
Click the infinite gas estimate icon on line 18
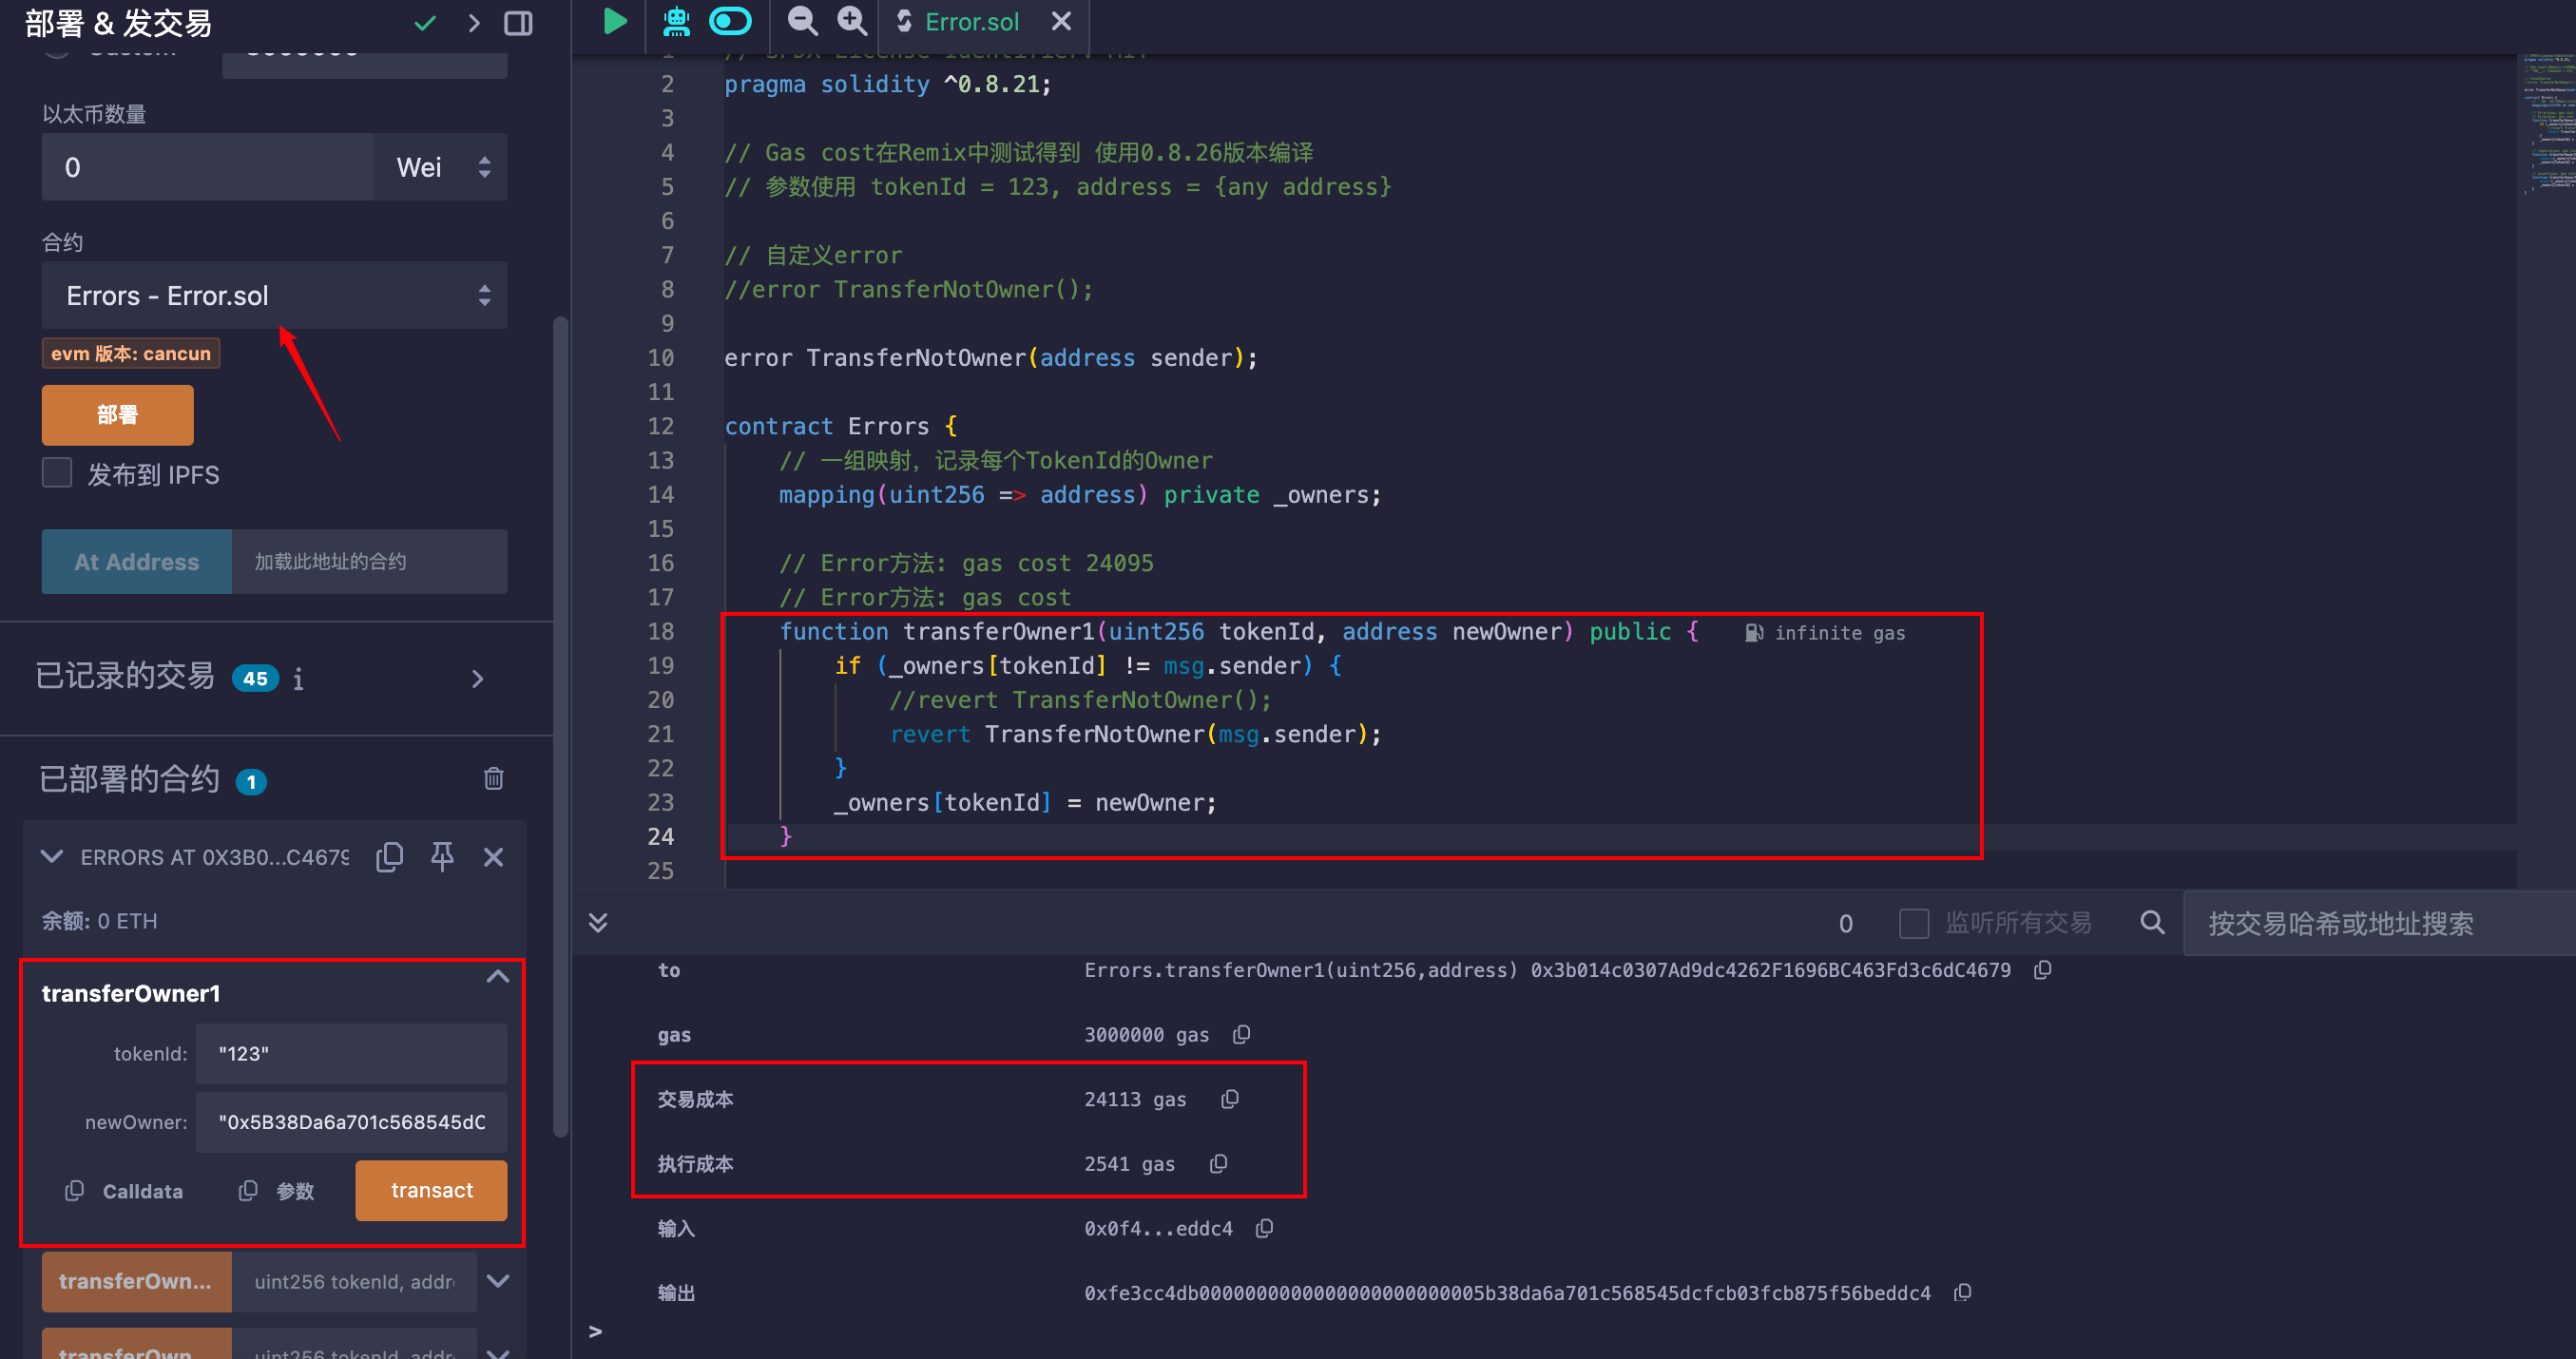tap(1753, 633)
